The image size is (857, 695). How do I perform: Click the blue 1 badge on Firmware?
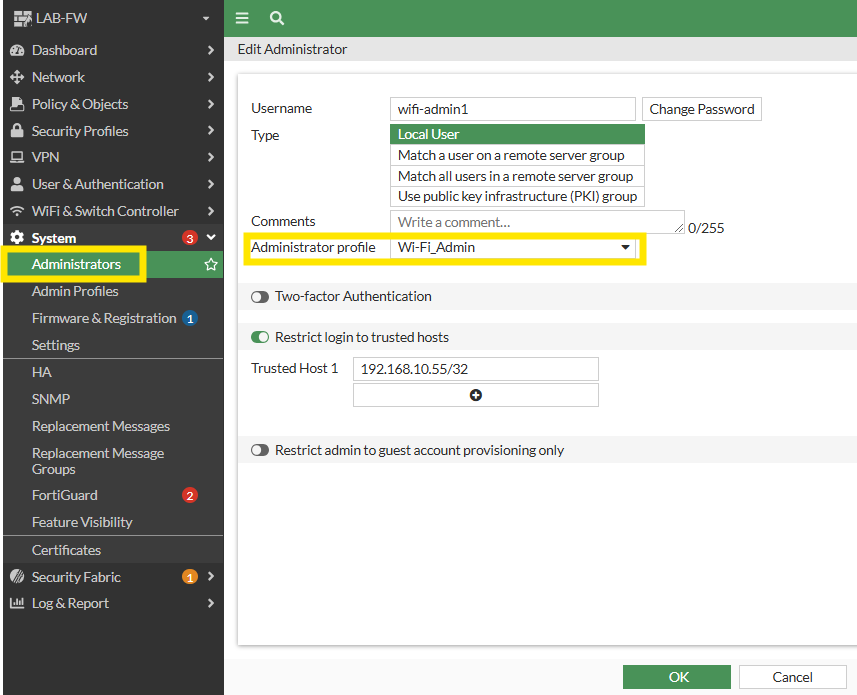click(x=190, y=319)
